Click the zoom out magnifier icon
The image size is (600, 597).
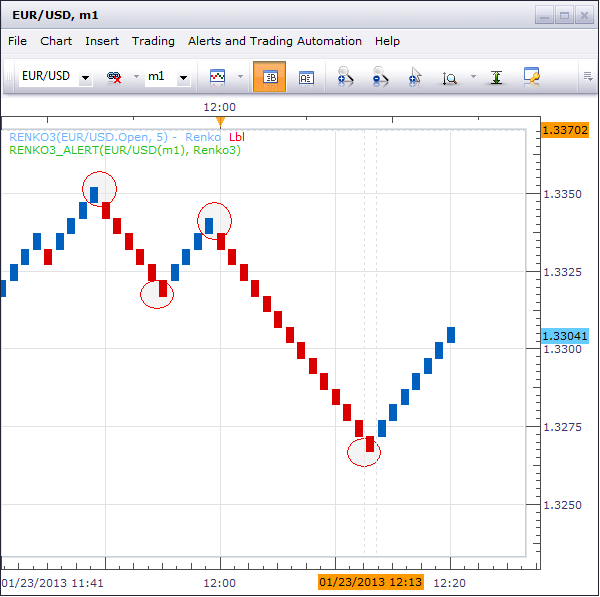(x=380, y=75)
